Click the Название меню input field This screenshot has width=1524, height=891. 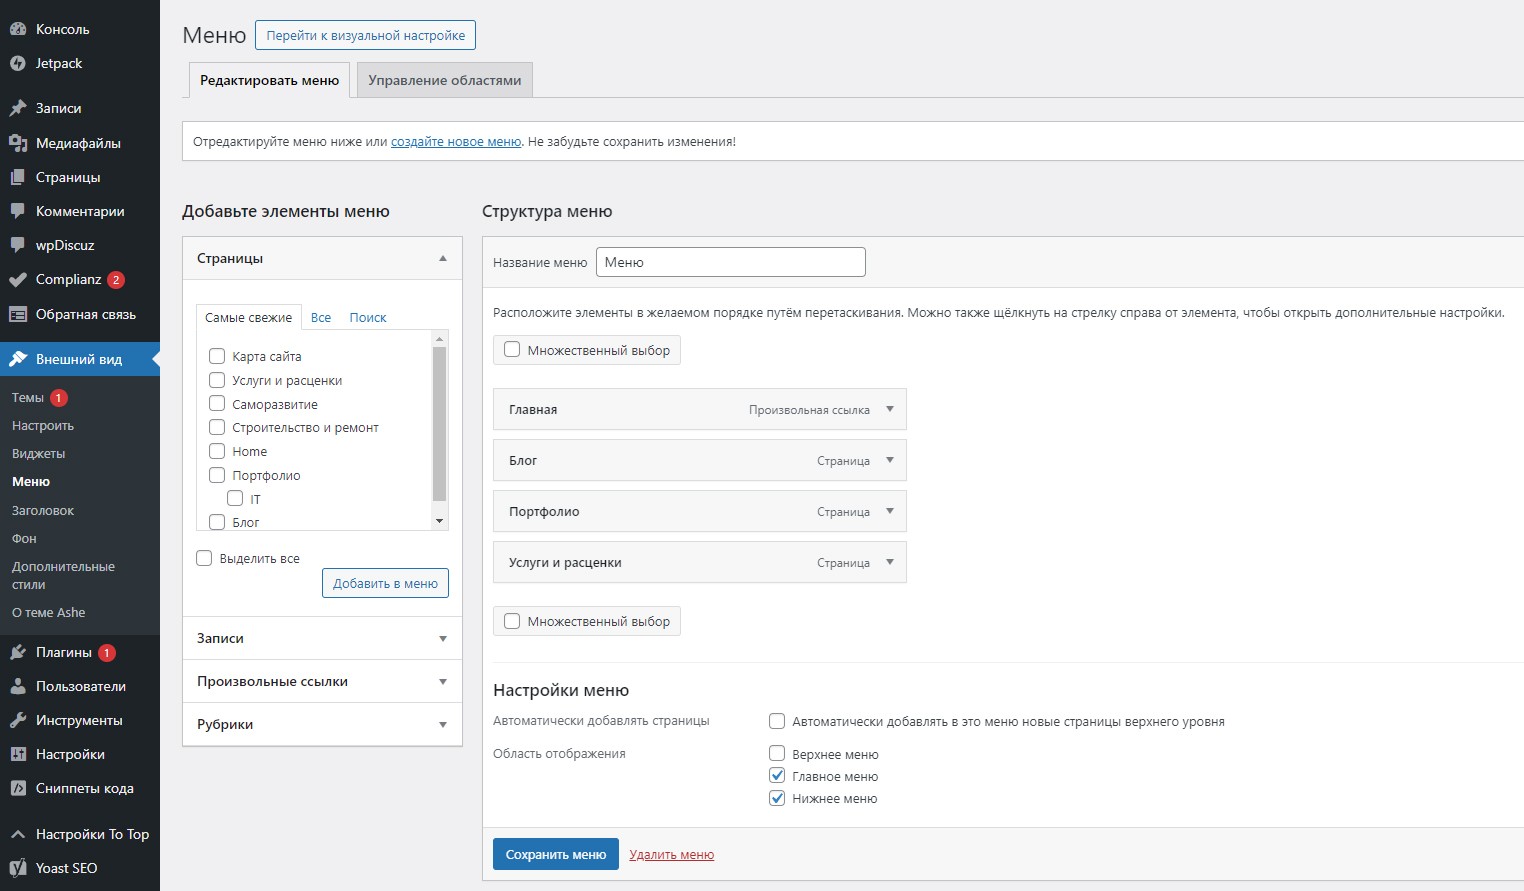coord(730,262)
